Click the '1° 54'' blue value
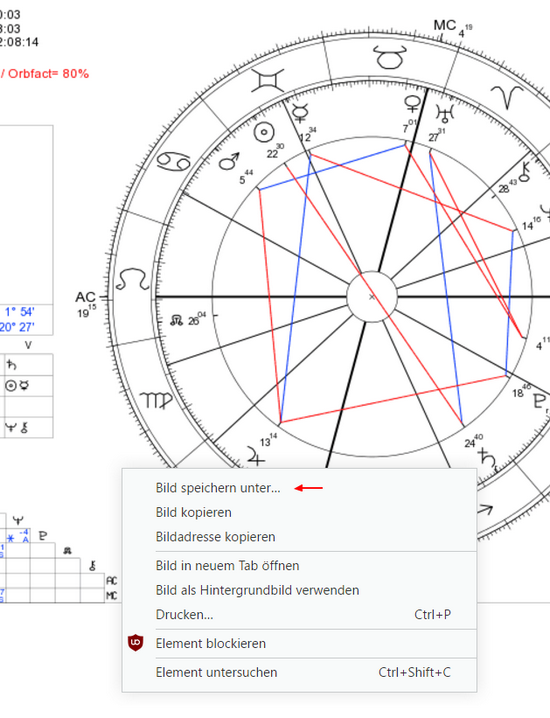Screen dimensions: 550x718 coord(19,312)
